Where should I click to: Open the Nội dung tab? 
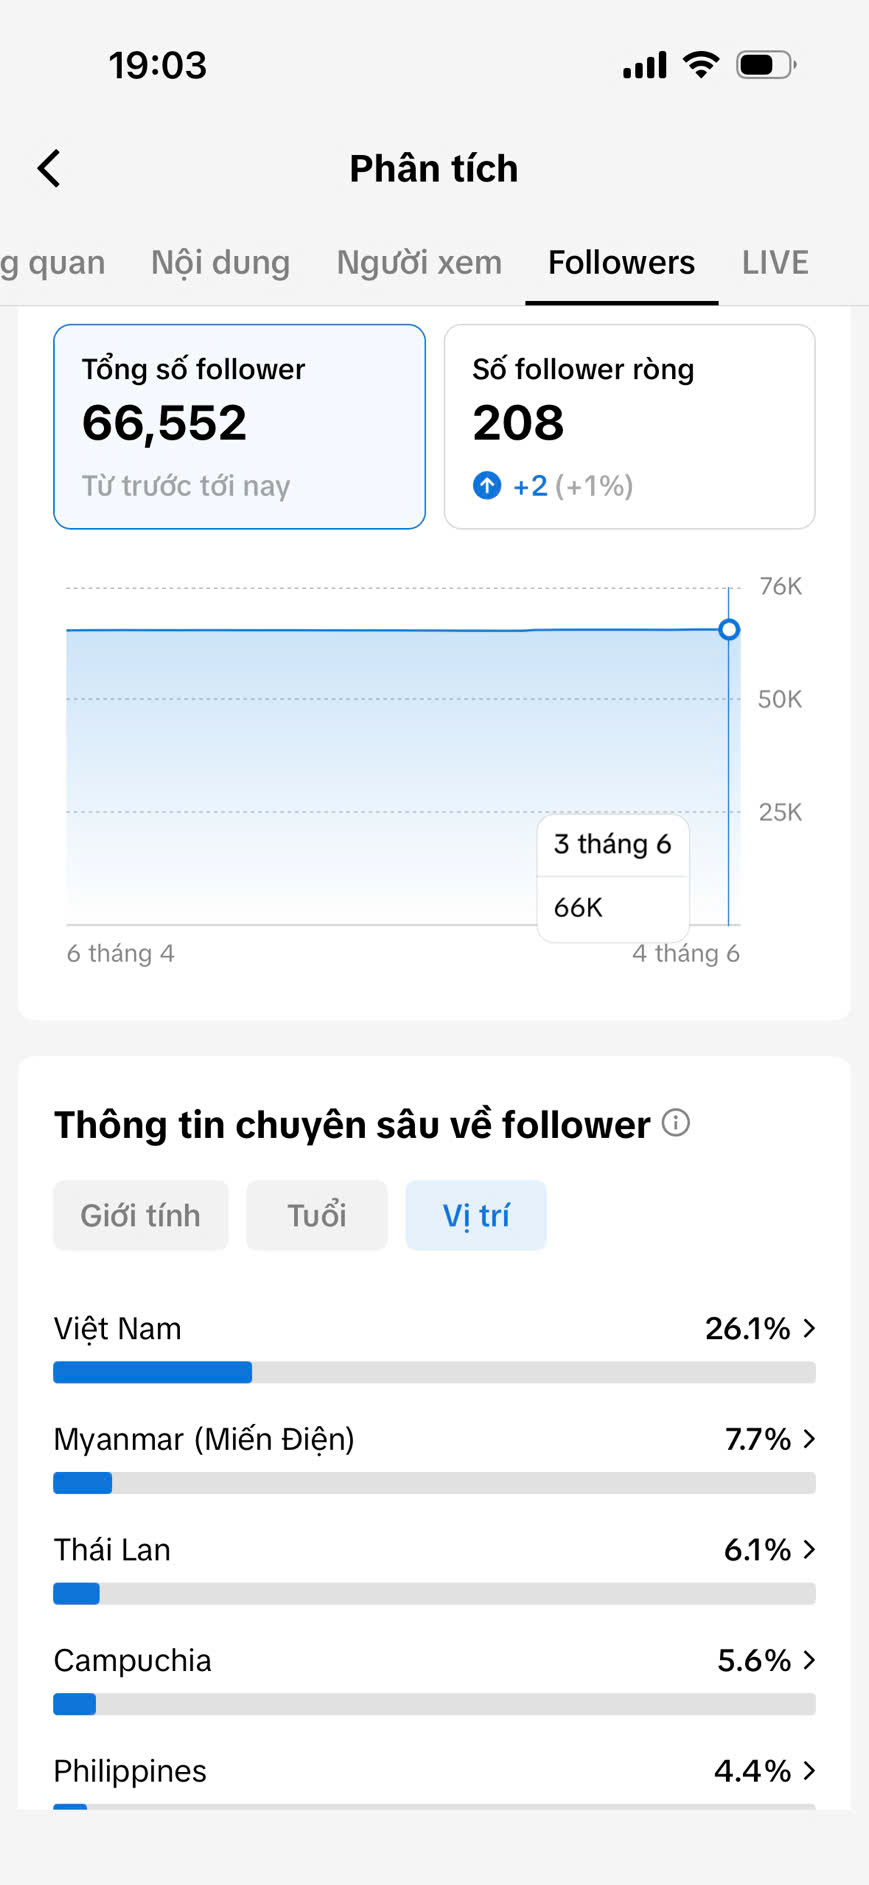click(220, 262)
